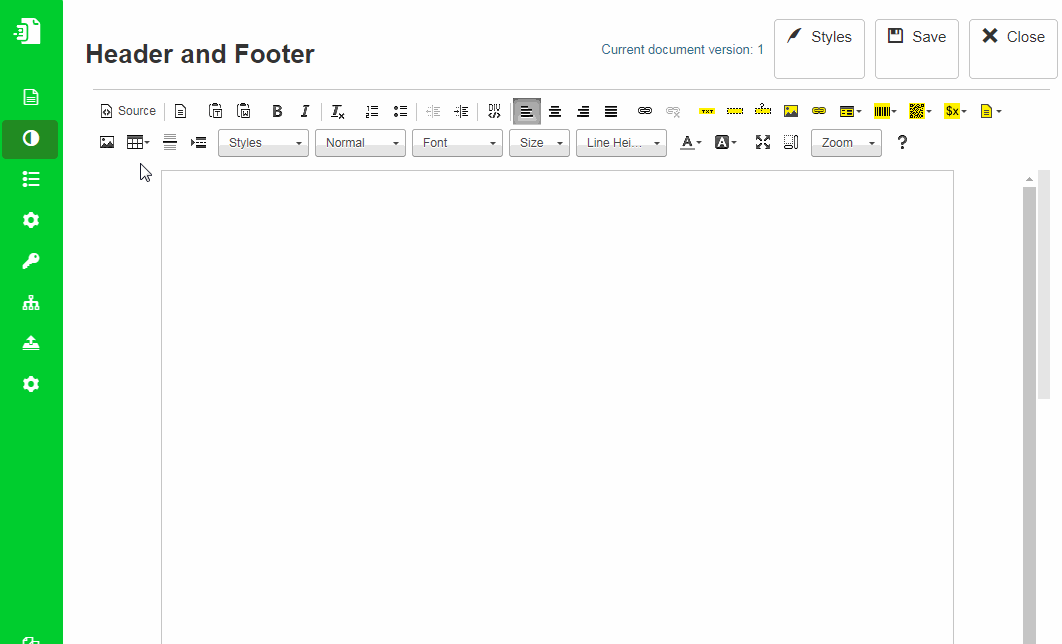The height and width of the screenshot is (644, 1062).
Task: Toggle italic formatting
Action: pyautogui.click(x=305, y=111)
